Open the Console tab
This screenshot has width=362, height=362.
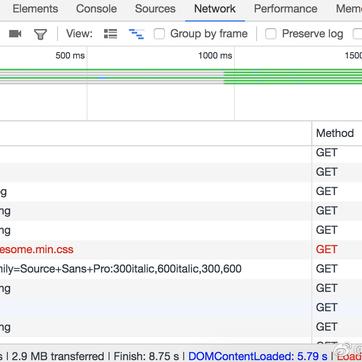click(96, 9)
